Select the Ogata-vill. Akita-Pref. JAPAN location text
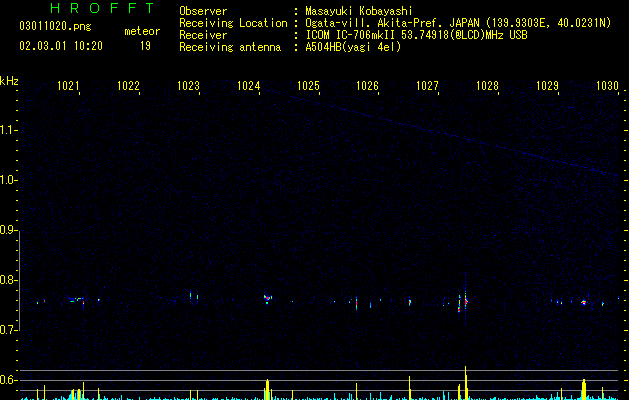The height and width of the screenshot is (400, 629). tap(458, 23)
